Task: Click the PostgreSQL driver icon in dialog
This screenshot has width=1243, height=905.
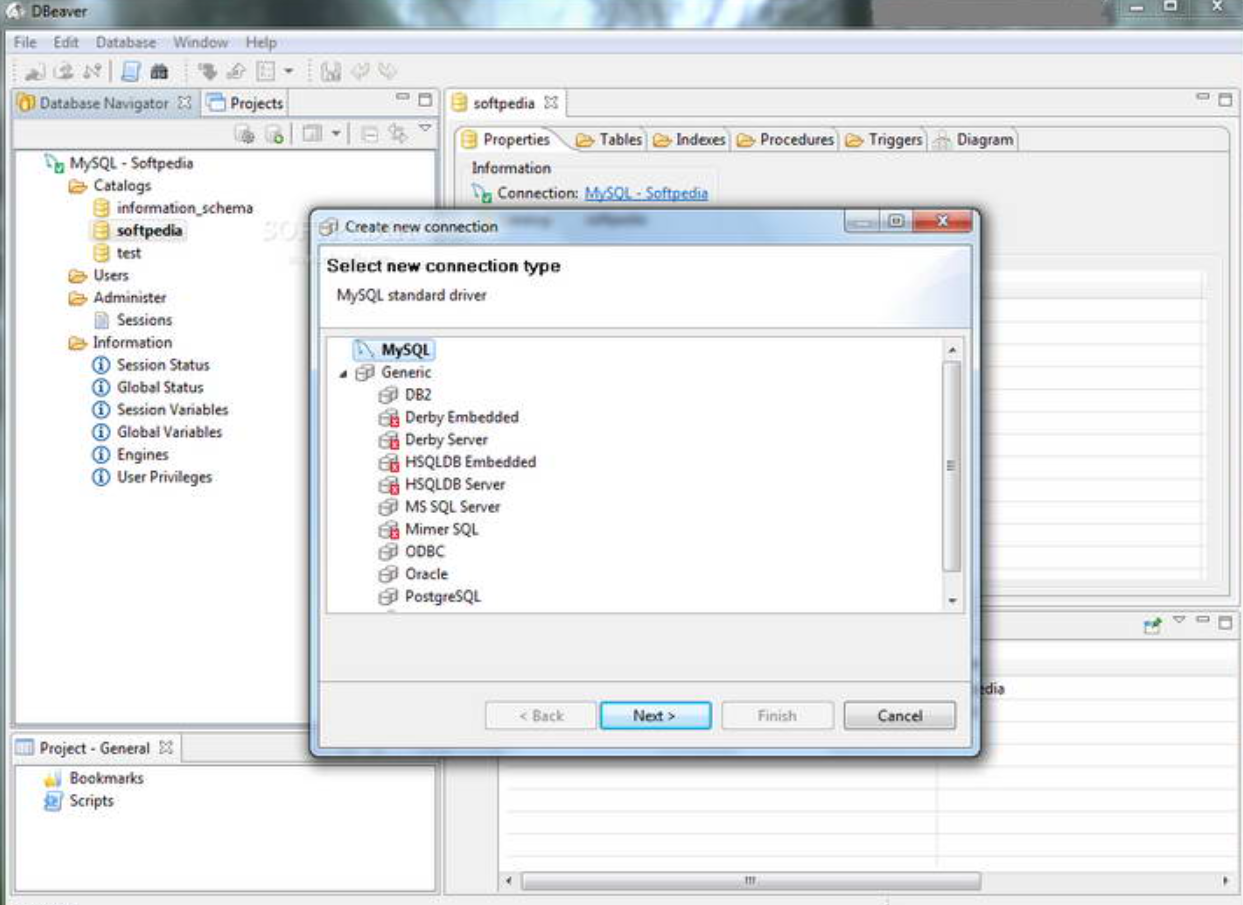Action: pos(388,597)
